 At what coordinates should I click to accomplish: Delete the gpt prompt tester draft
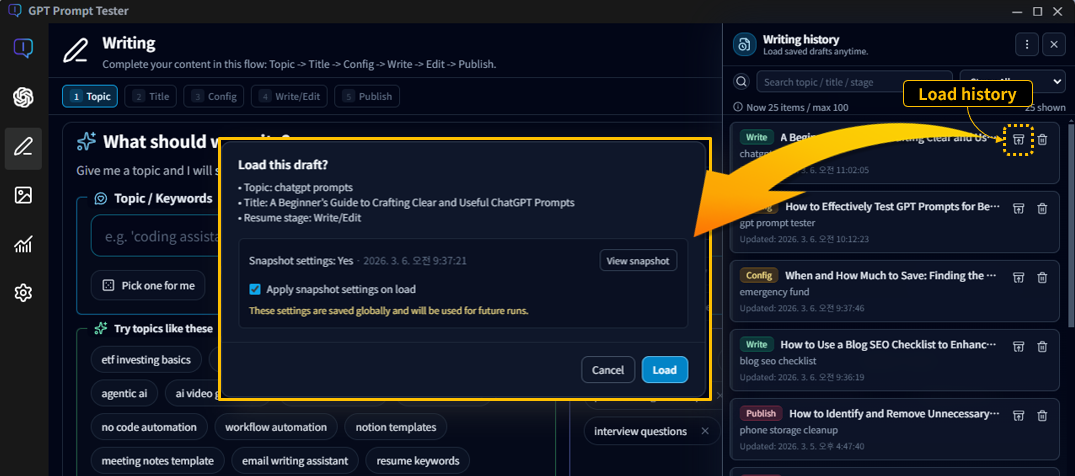[x=1042, y=208]
